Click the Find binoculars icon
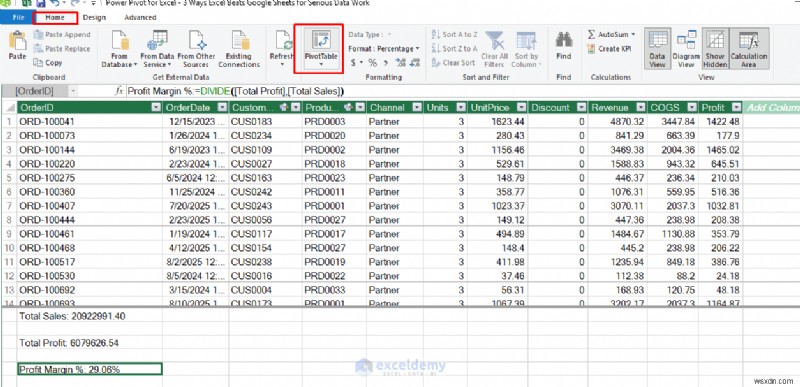This screenshot has width=800, height=387. click(564, 40)
